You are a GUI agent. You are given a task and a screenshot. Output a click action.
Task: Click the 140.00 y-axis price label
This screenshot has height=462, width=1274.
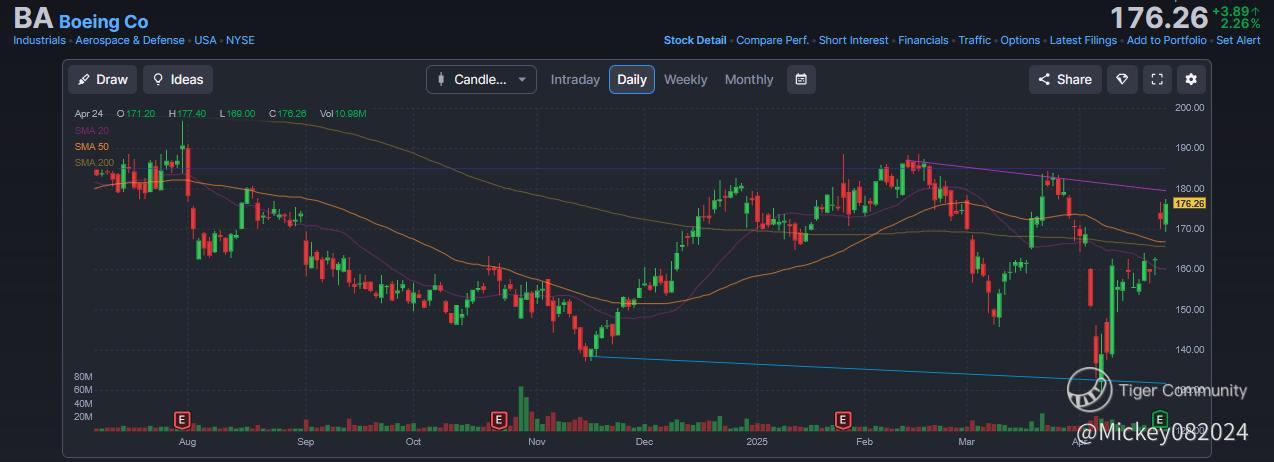[x=1190, y=349]
